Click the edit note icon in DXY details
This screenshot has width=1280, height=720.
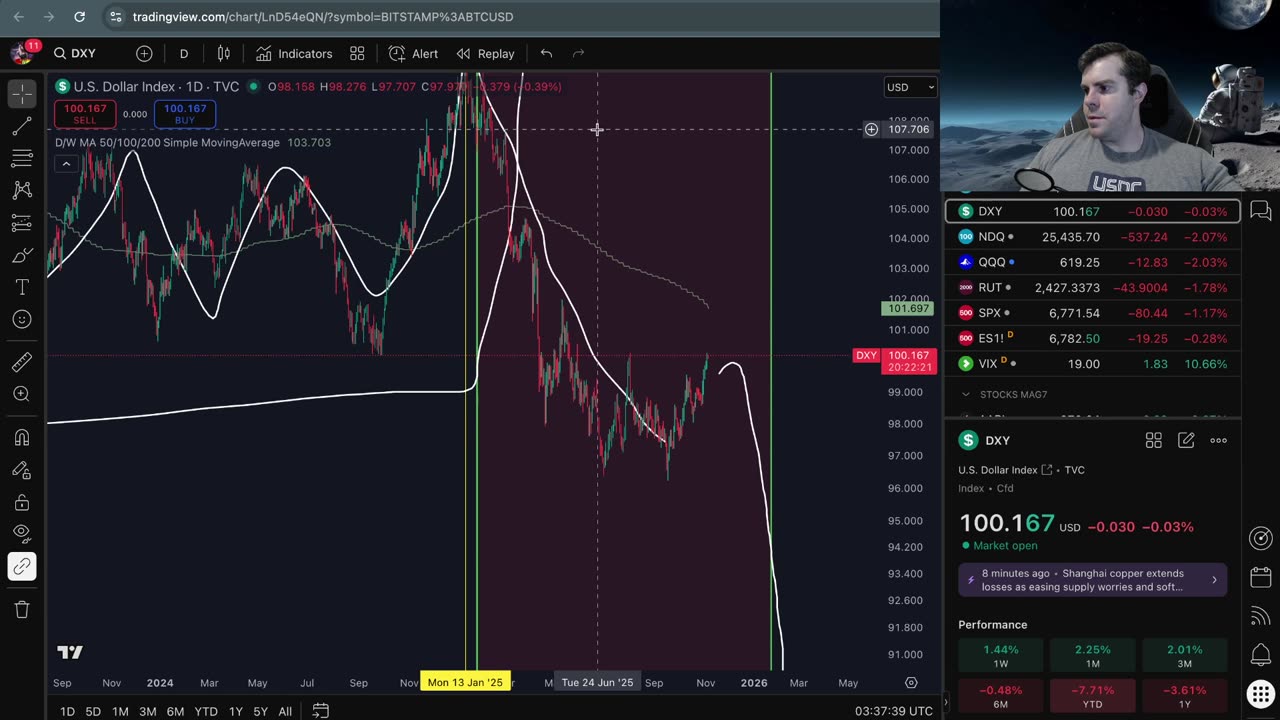pyautogui.click(x=1186, y=440)
